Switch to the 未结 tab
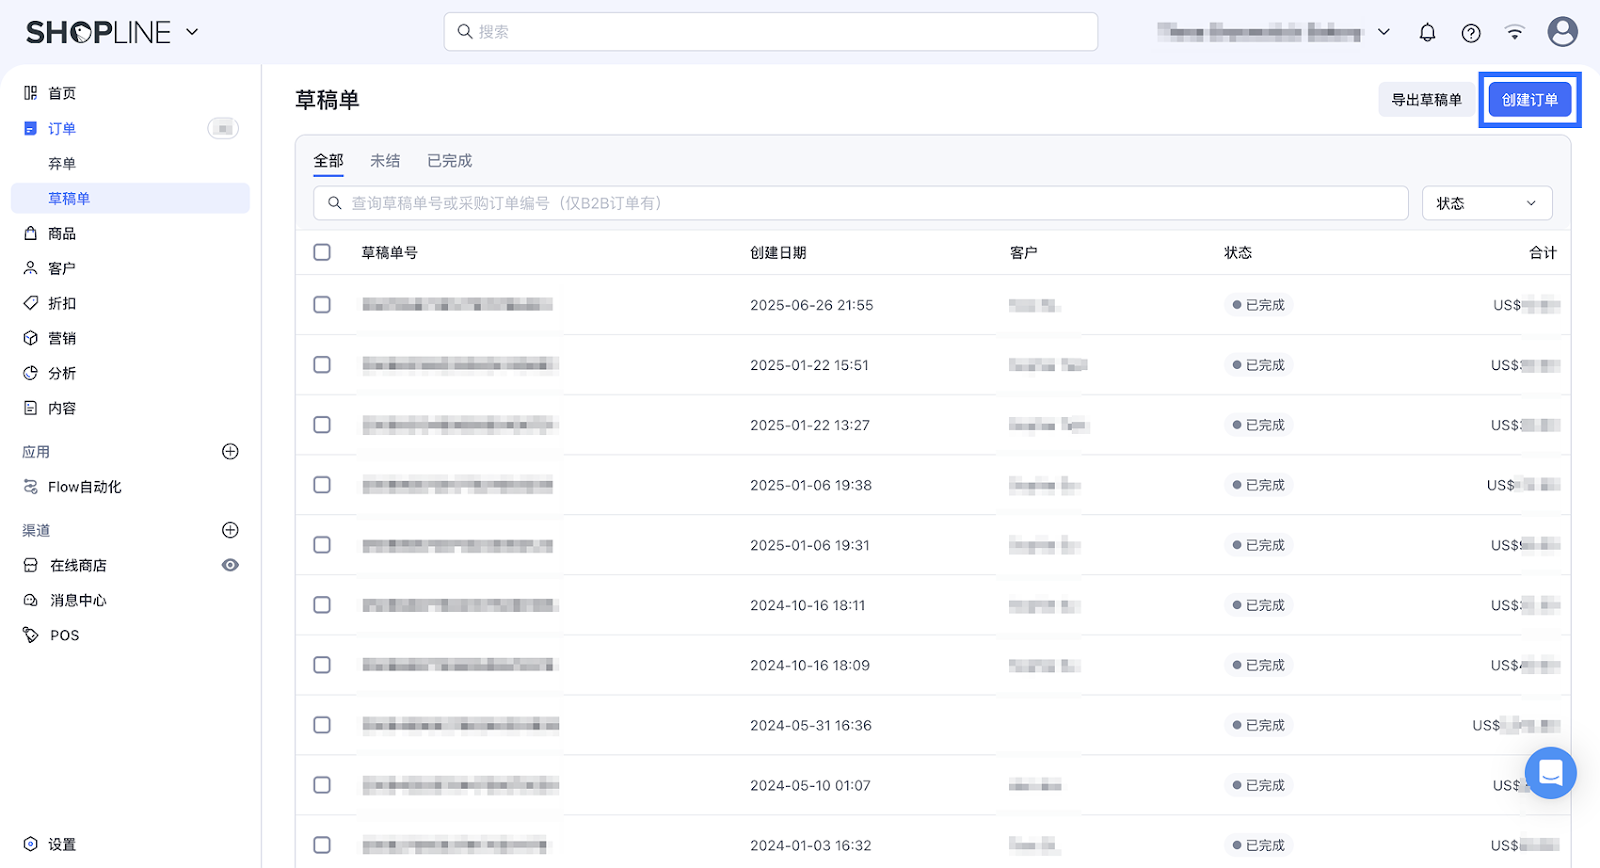 pyautogui.click(x=385, y=161)
